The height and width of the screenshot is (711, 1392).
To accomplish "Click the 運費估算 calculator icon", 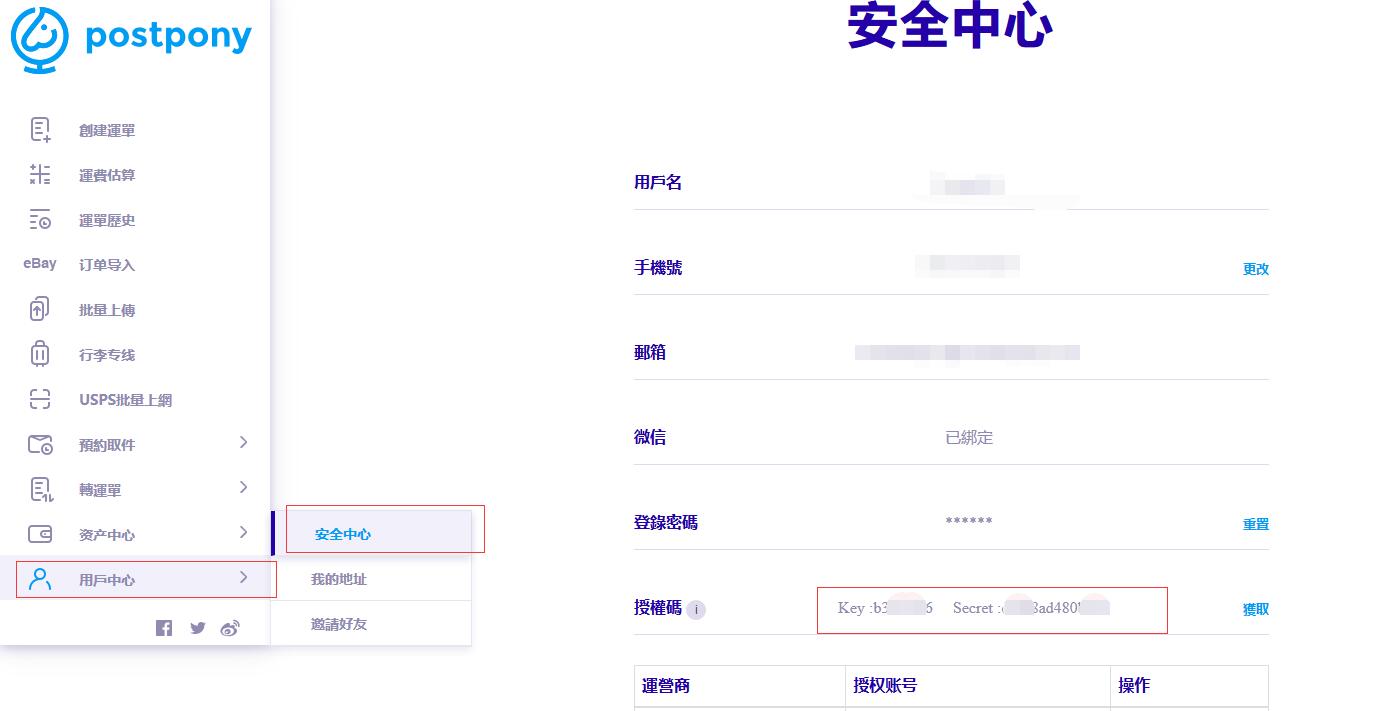I will point(40,175).
